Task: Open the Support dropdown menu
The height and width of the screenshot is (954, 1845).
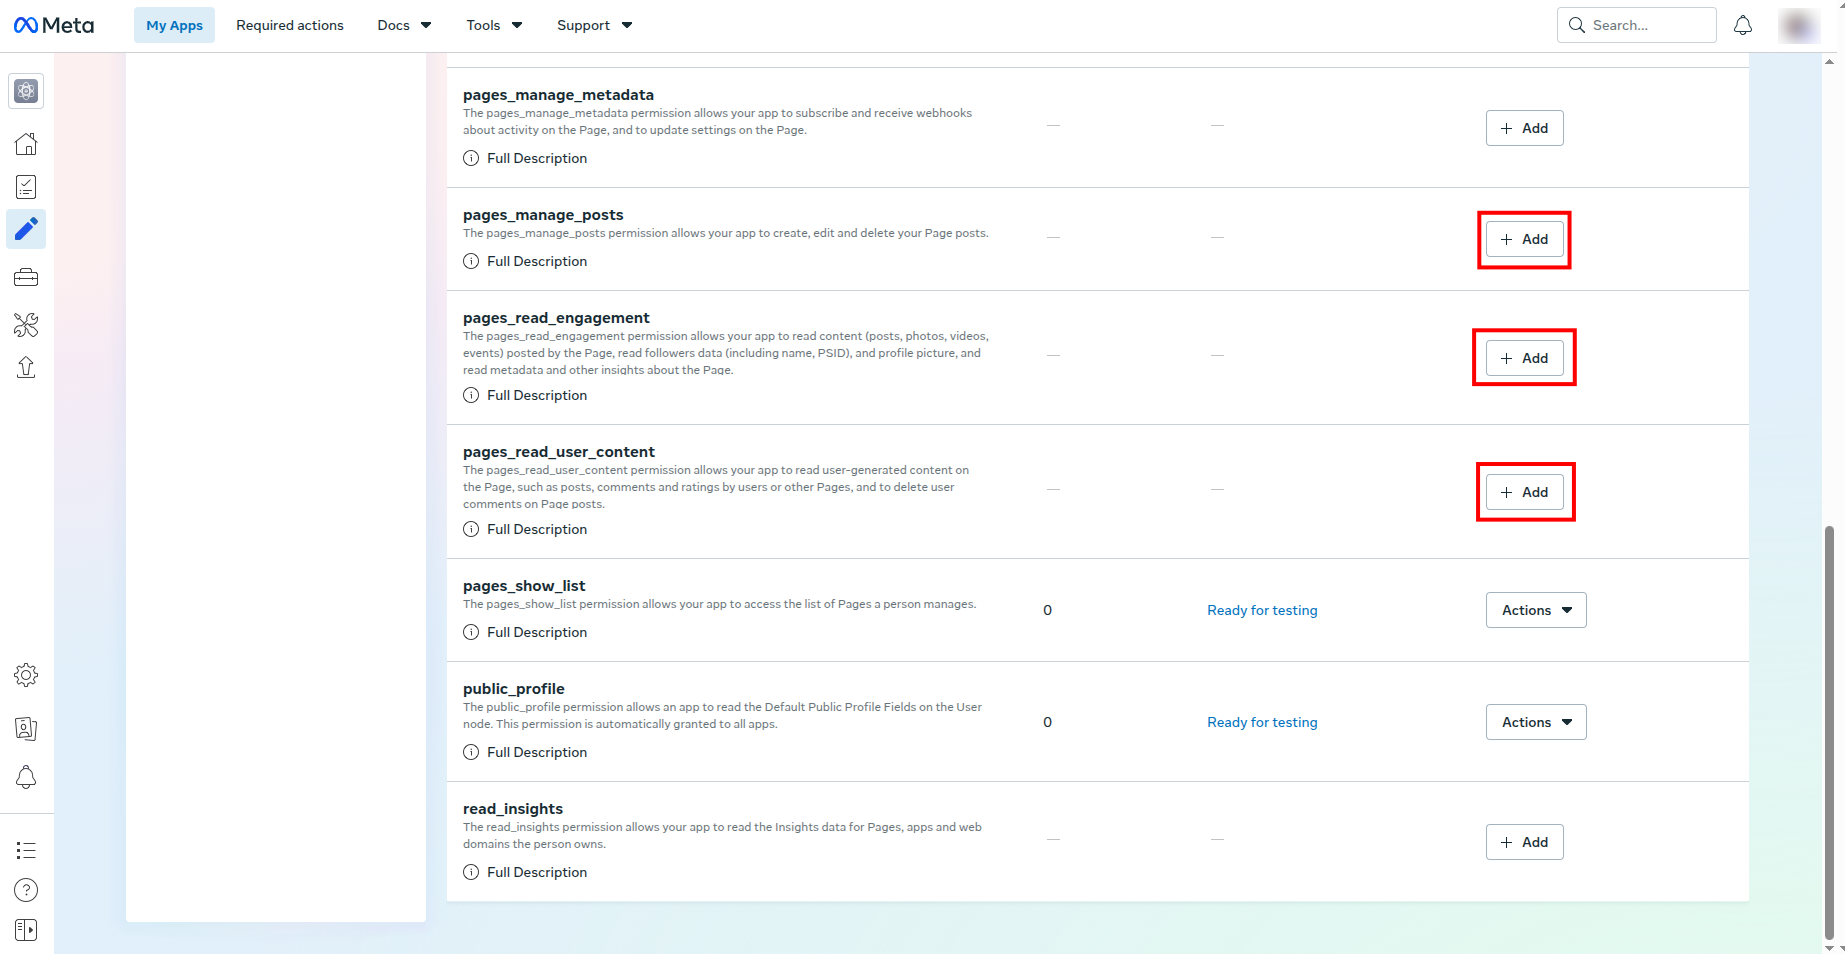Action: pos(594,25)
